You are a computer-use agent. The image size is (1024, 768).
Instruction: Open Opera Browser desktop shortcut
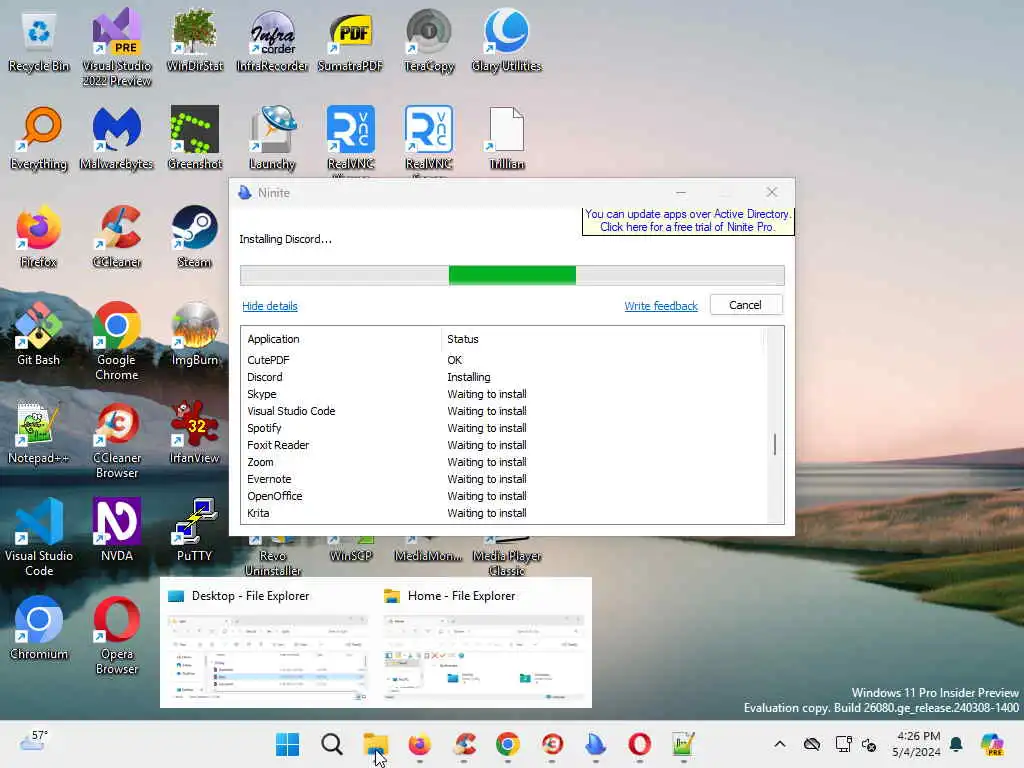click(x=117, y=636)
